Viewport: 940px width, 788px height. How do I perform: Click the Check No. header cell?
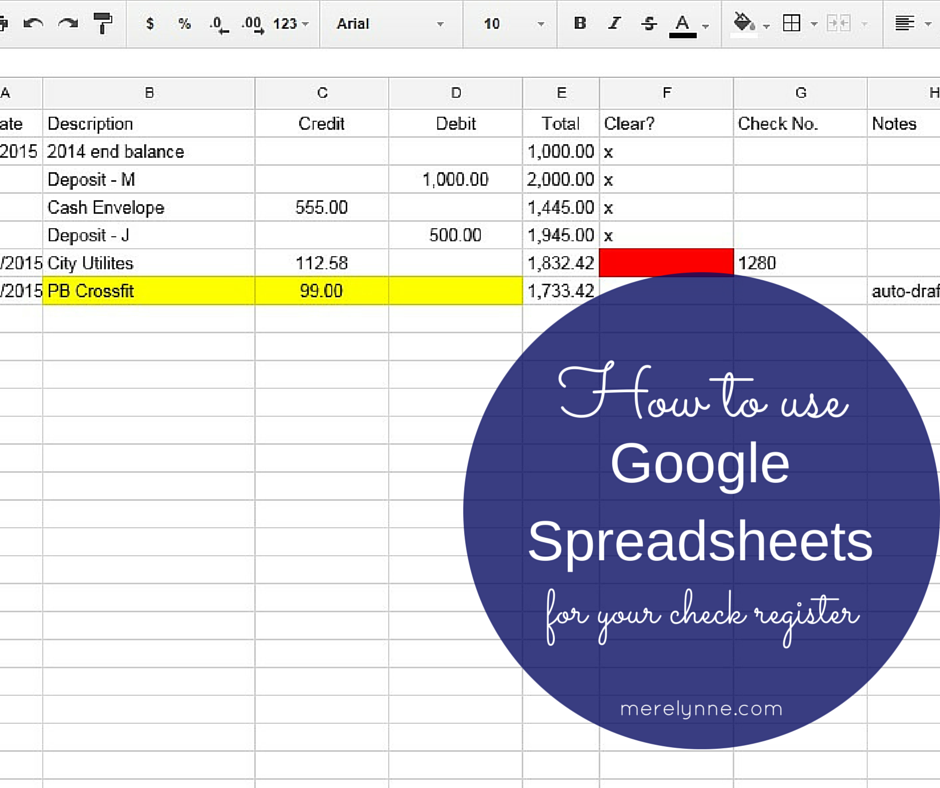800,124
